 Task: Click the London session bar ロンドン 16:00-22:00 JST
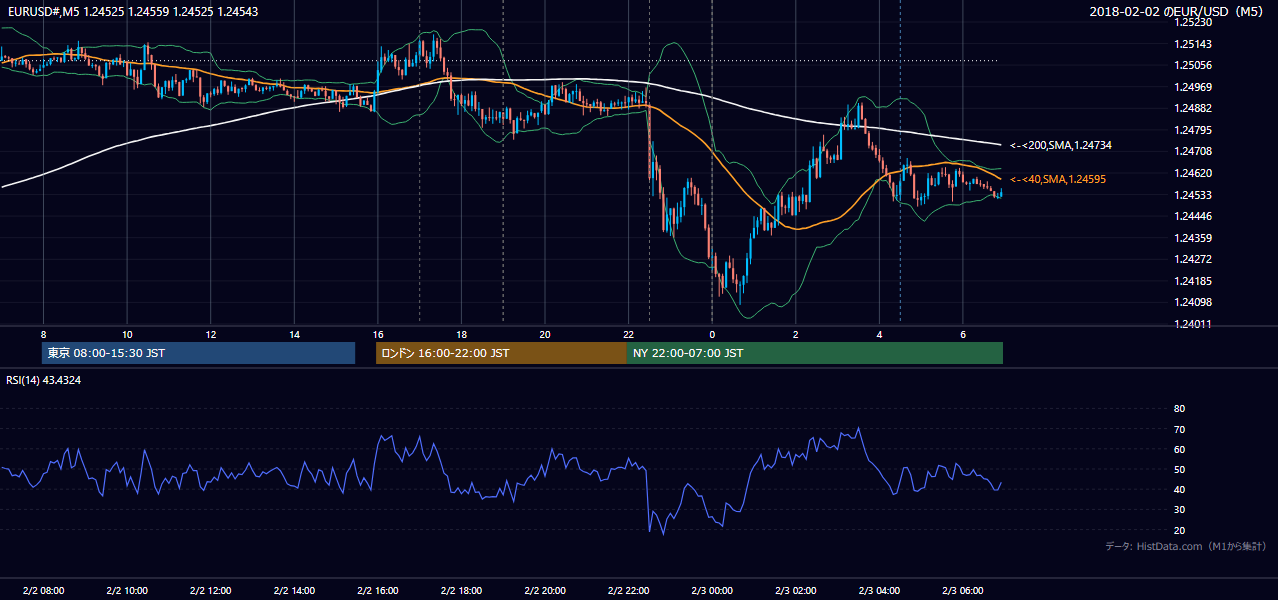pyautogui.click(x=501, y=353)
